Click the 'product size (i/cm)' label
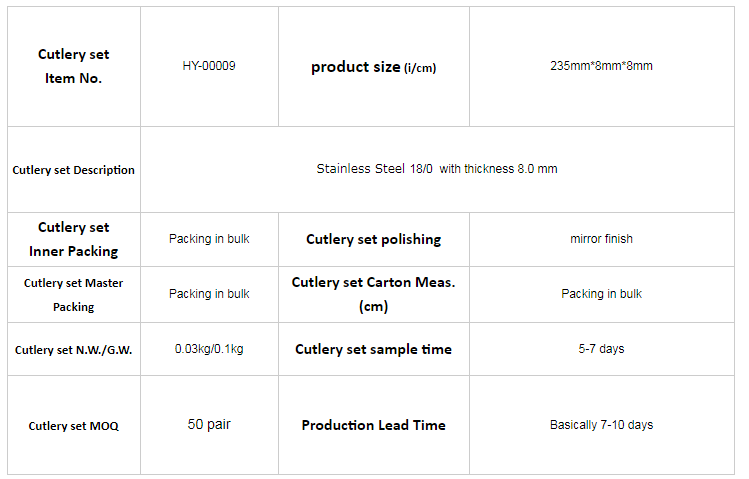The width and height of the screenshot is (749, 479). pyautogui.click(x=374, y=67)
